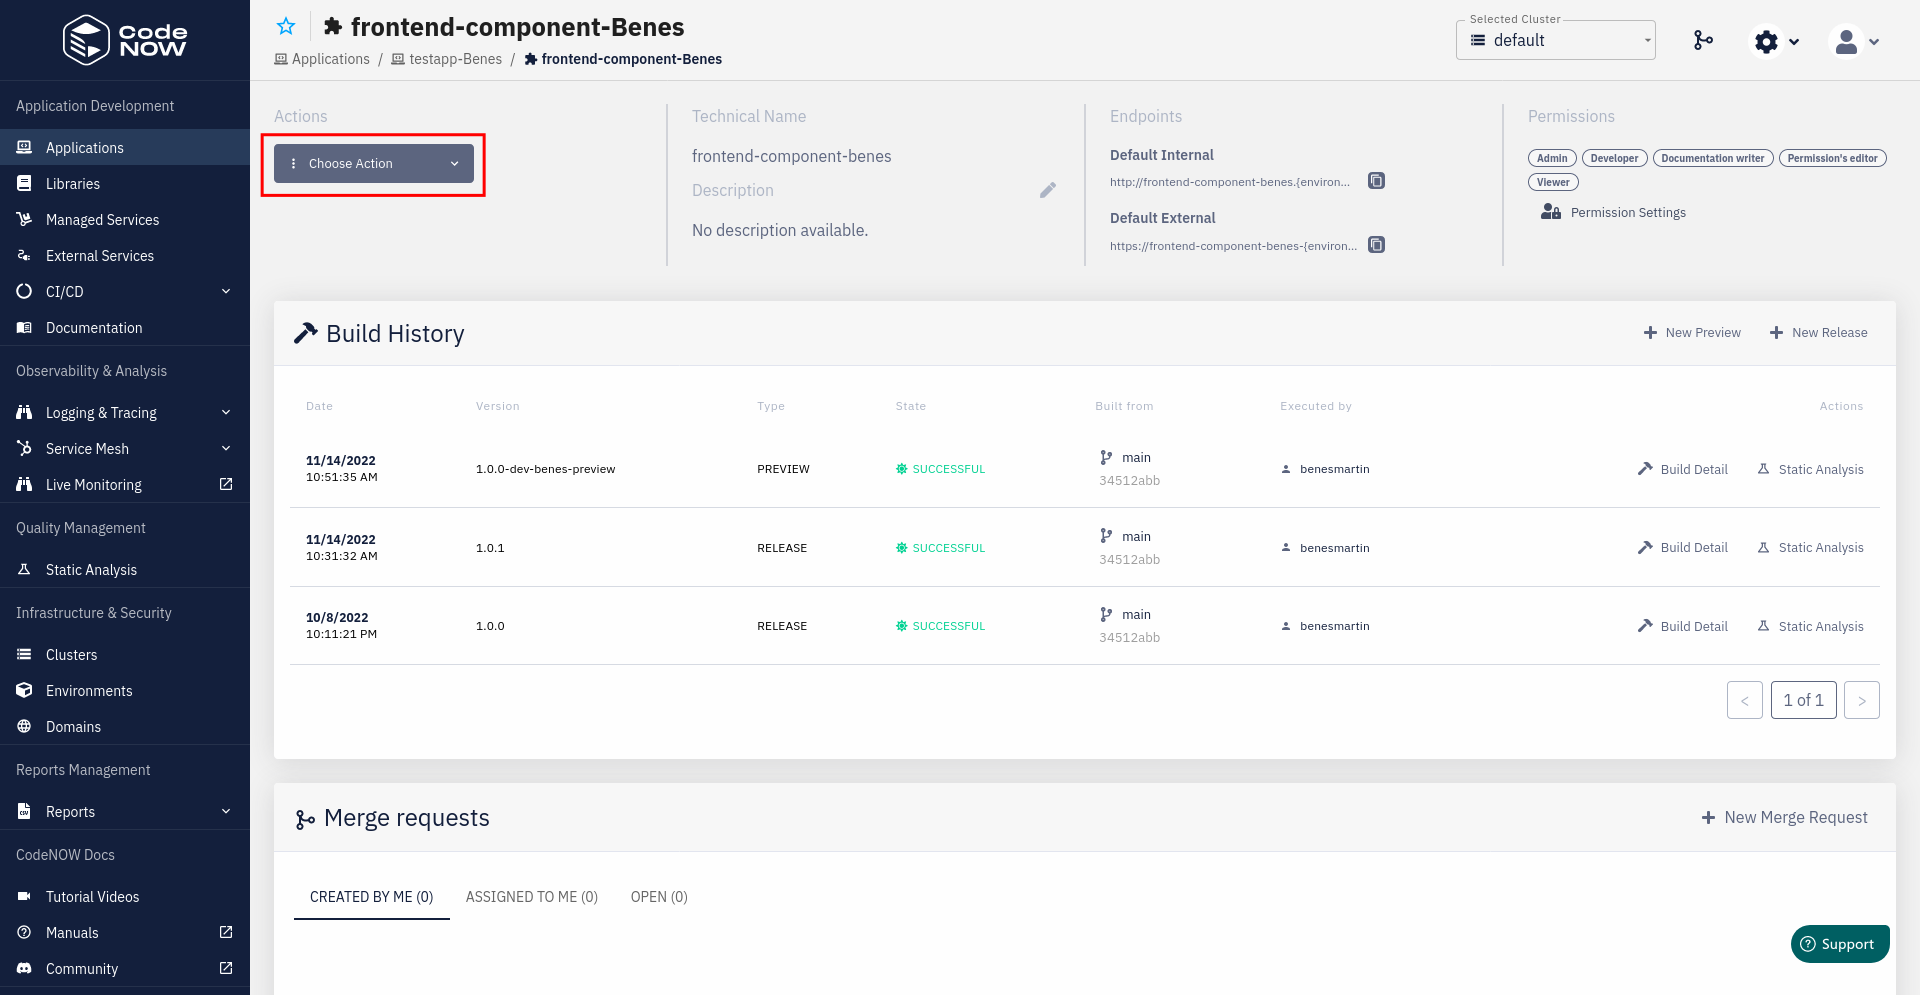Click the New Release button
1920x995 pixels.
click(x=1818, y=332)
